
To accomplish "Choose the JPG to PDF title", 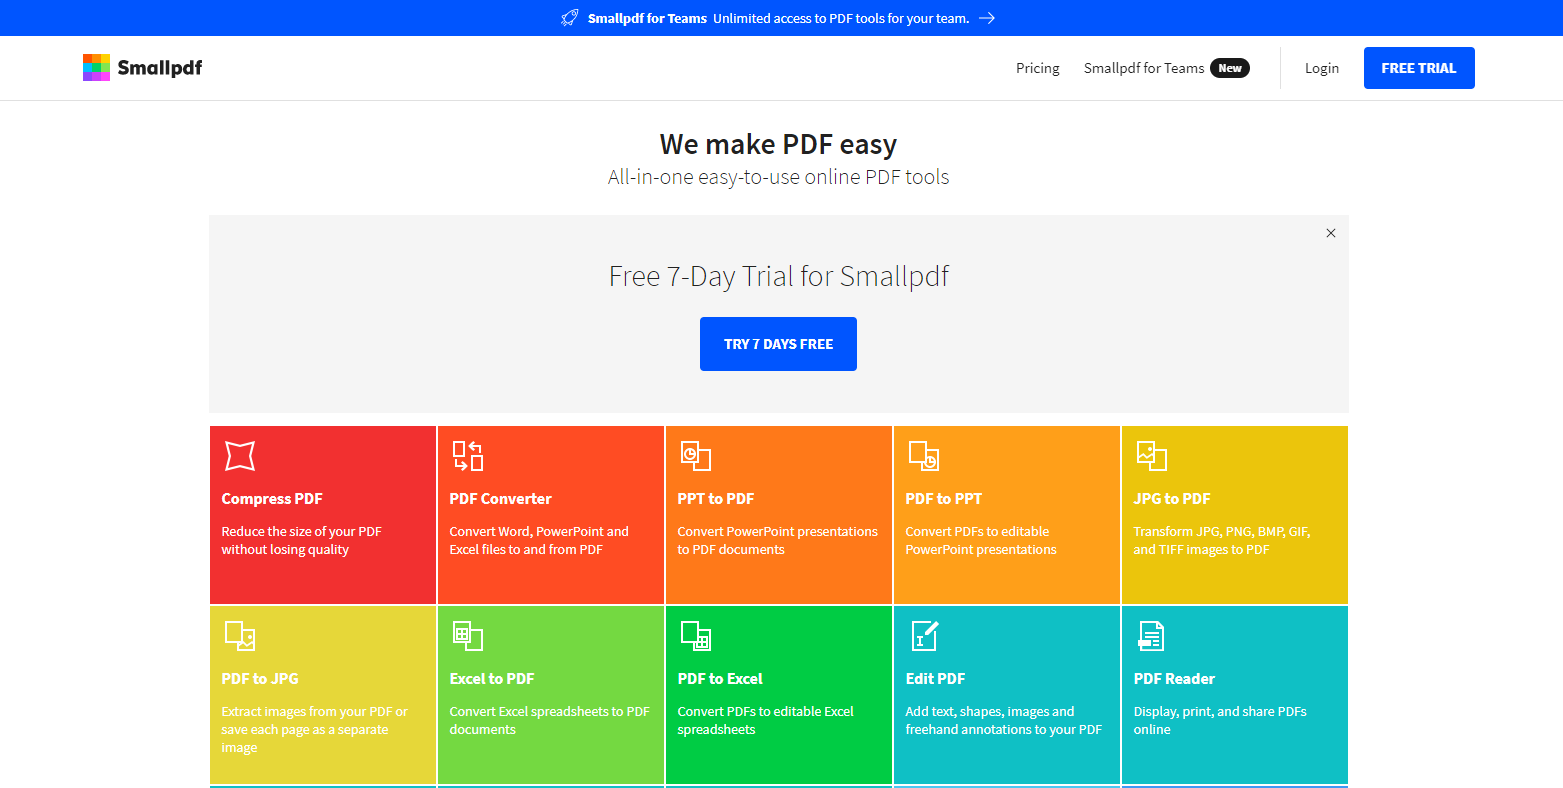I will (1172, 499).
